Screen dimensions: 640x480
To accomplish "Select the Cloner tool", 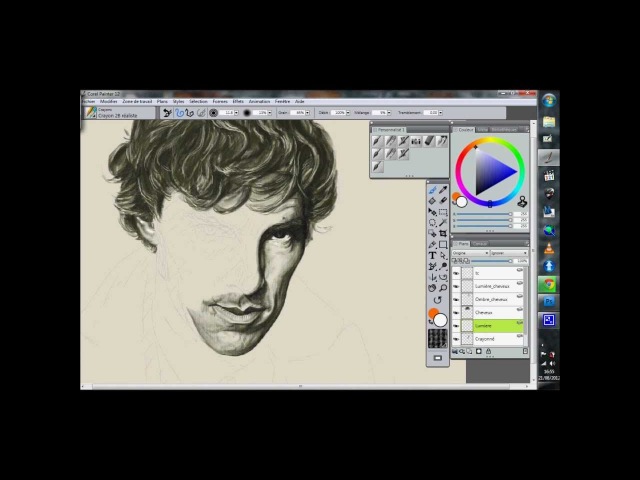I will point(432,267).
